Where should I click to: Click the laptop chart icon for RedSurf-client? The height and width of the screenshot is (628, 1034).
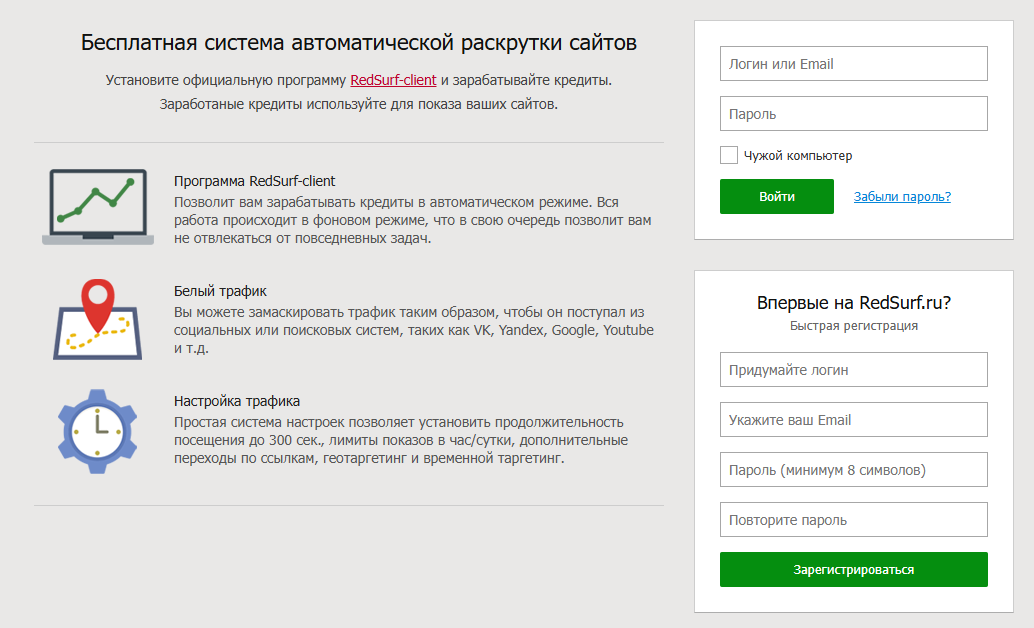pyautogui.click(x=98, y=207)
